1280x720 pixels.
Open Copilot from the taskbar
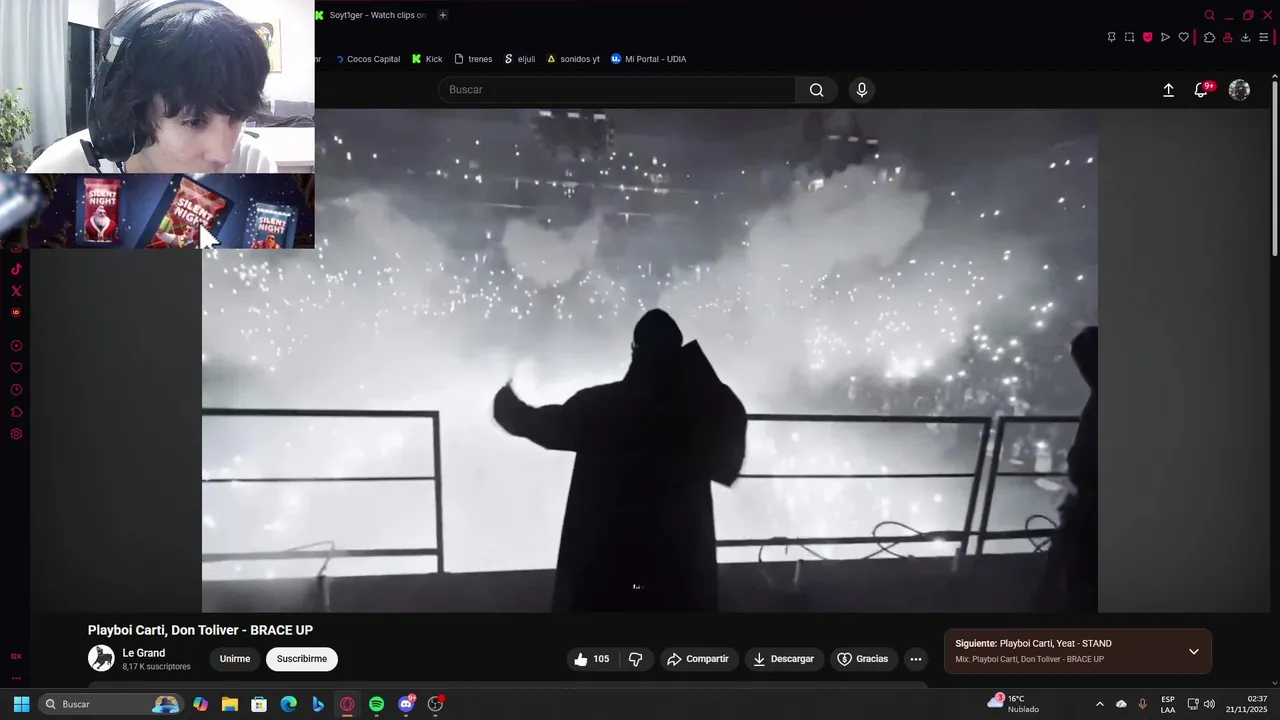[200, 704]
